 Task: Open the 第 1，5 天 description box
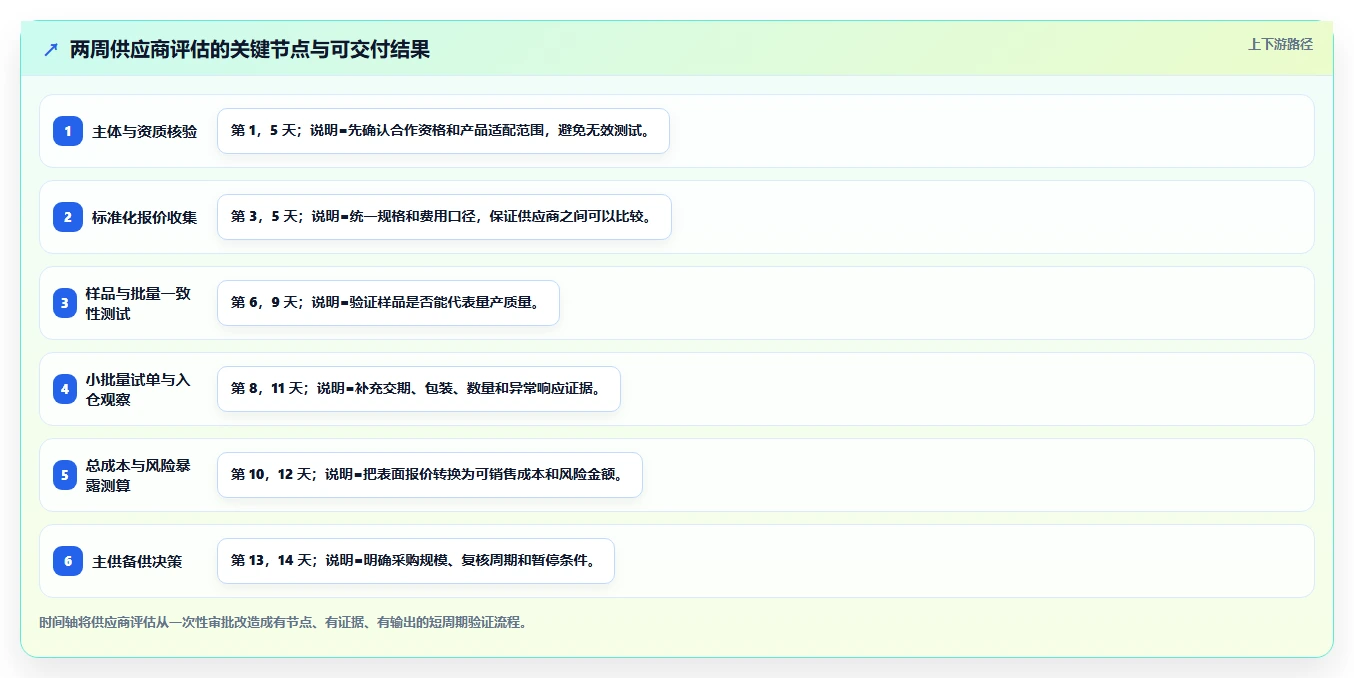pos(443,131)
